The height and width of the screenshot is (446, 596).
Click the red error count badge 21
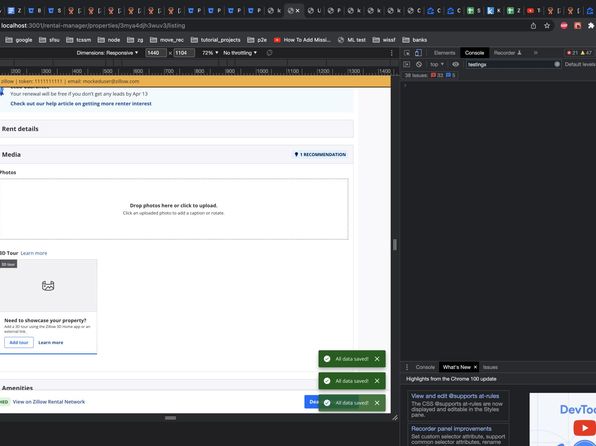(x=572, y=53)
